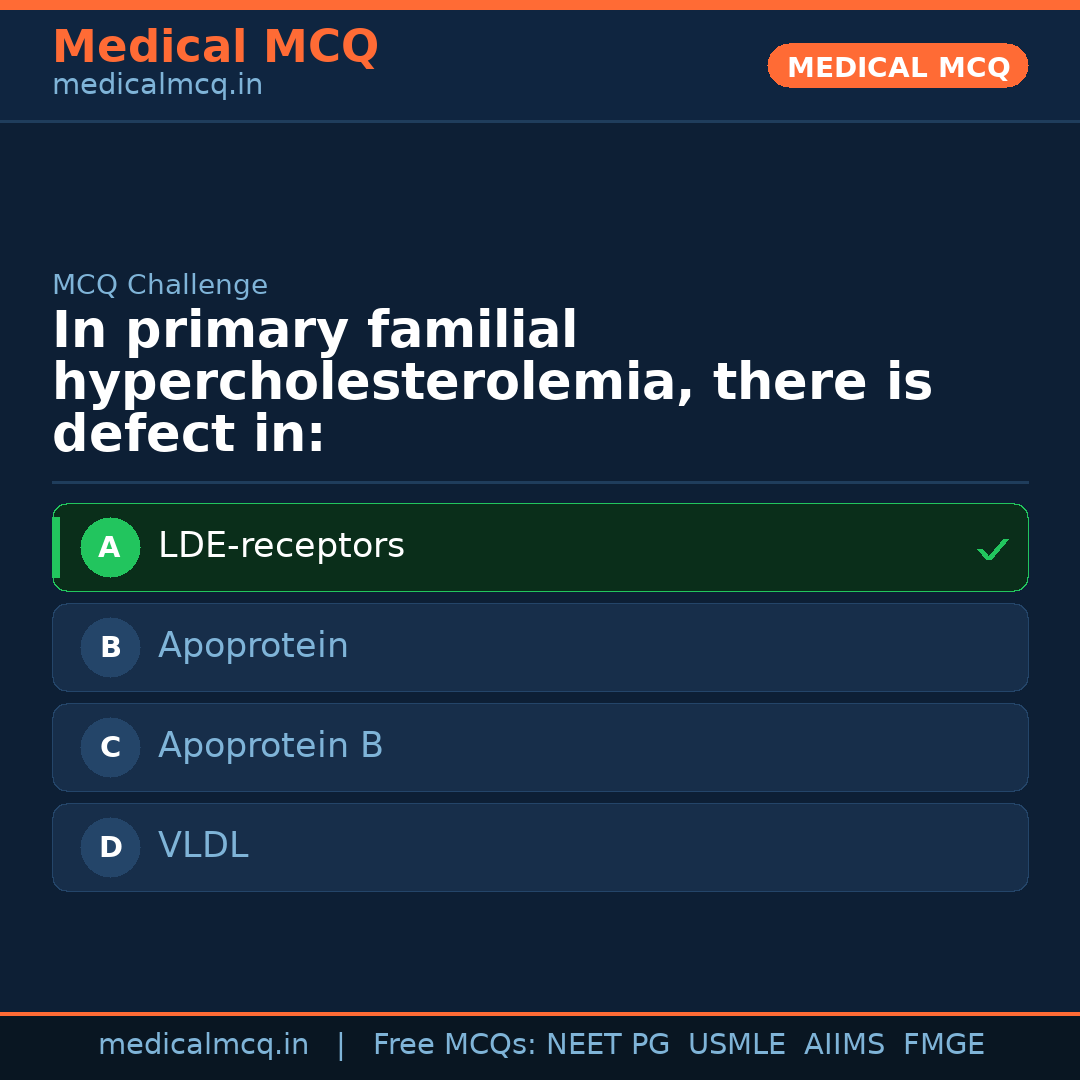Click the C letter circle icon
The height and width of the screenshot is (1080, 1080).
point(110,747)
